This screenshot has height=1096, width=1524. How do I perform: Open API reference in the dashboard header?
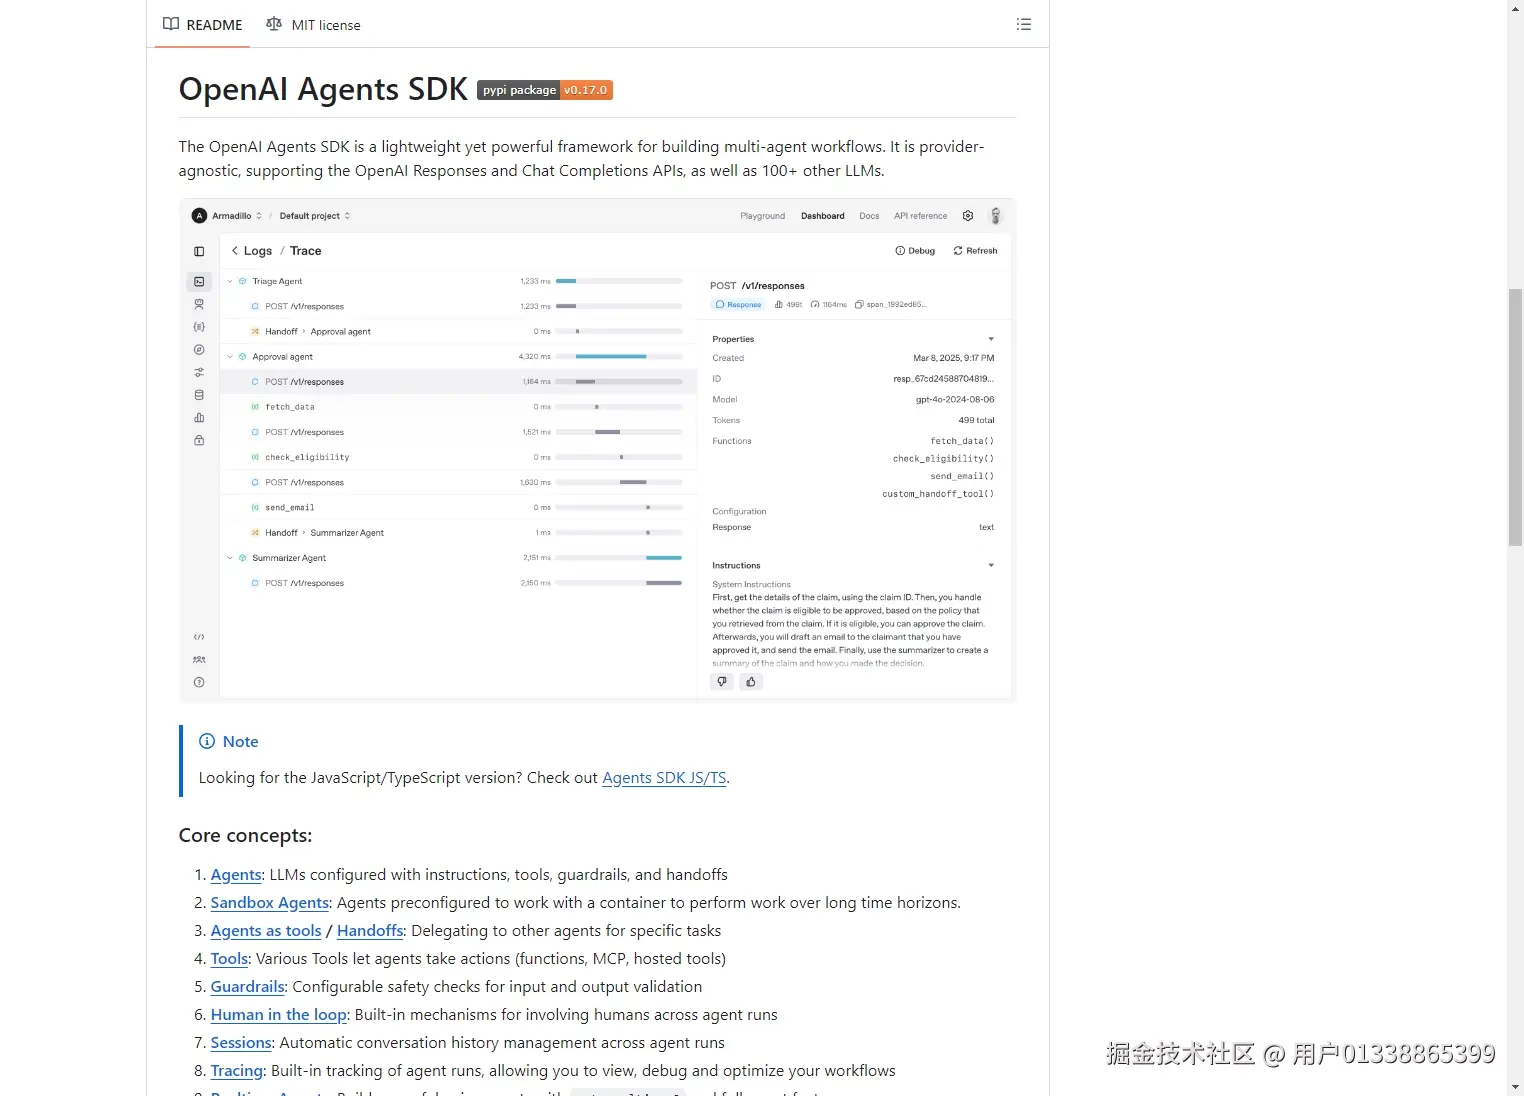(x=920, y=216)
